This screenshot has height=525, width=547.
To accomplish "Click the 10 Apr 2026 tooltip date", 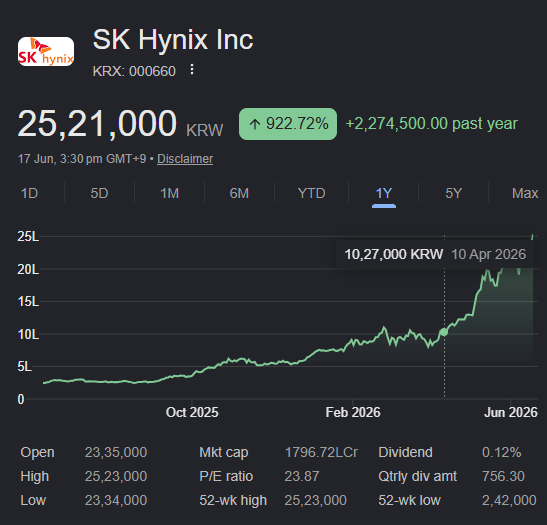I will point(488,254).
